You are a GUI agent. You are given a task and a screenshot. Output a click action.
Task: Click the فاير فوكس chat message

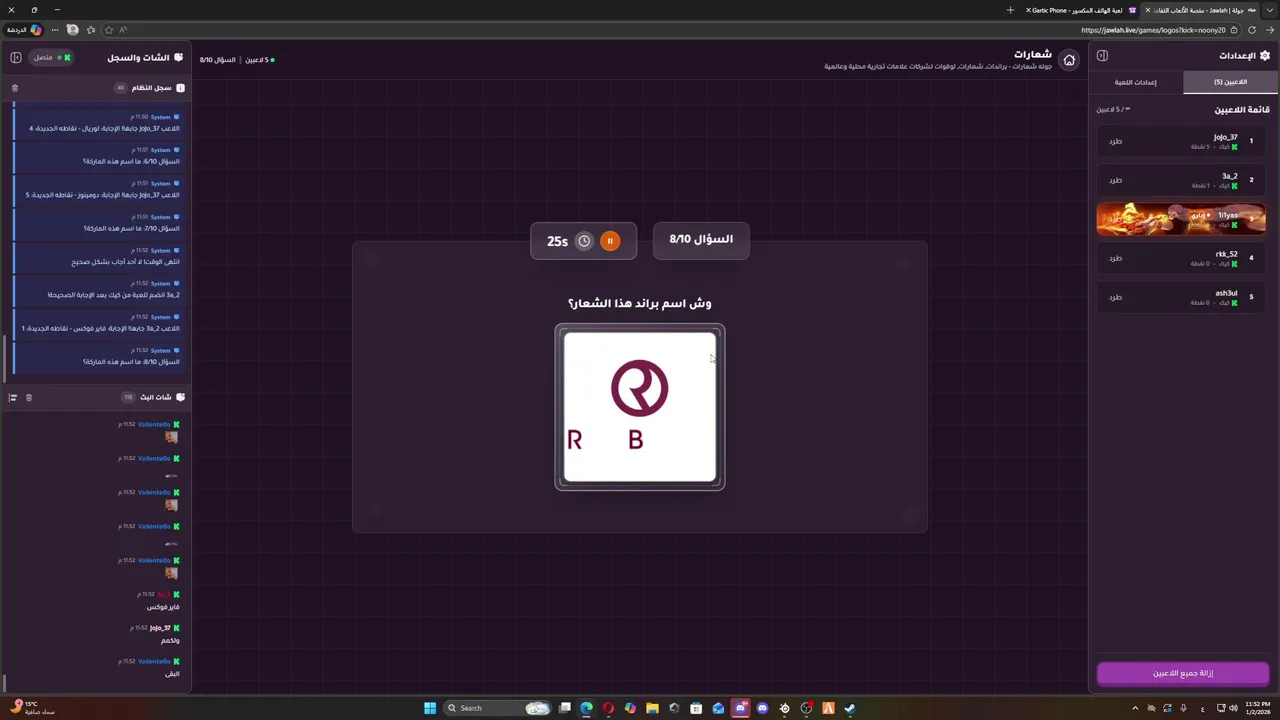tap(163, 607)
